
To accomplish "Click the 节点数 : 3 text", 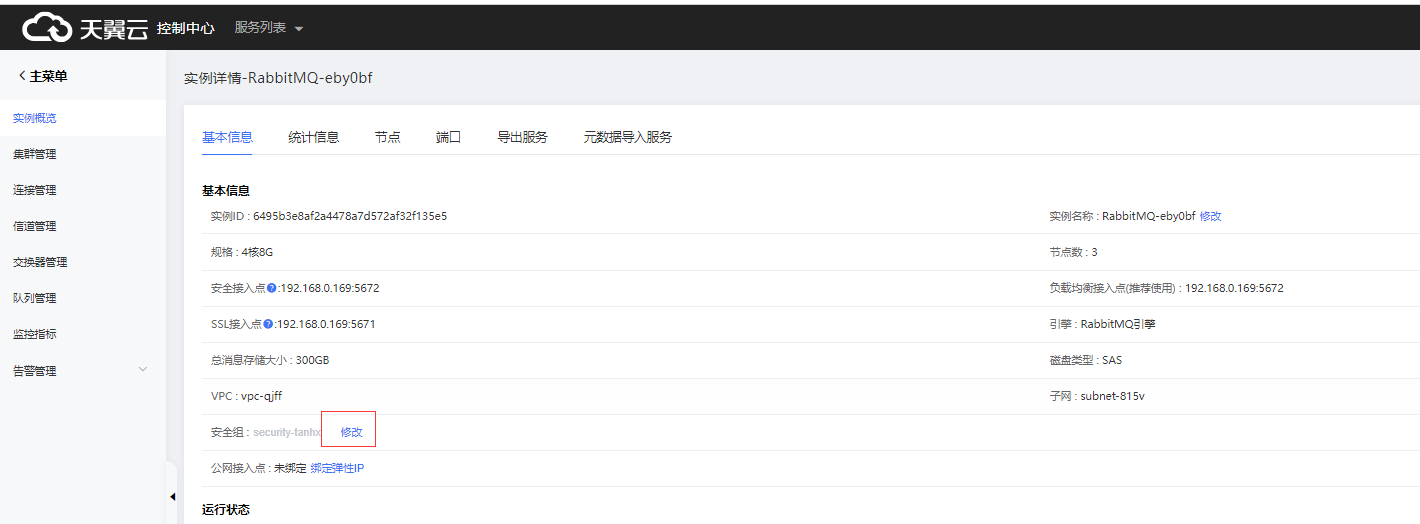I will (x=1073, y=252).
